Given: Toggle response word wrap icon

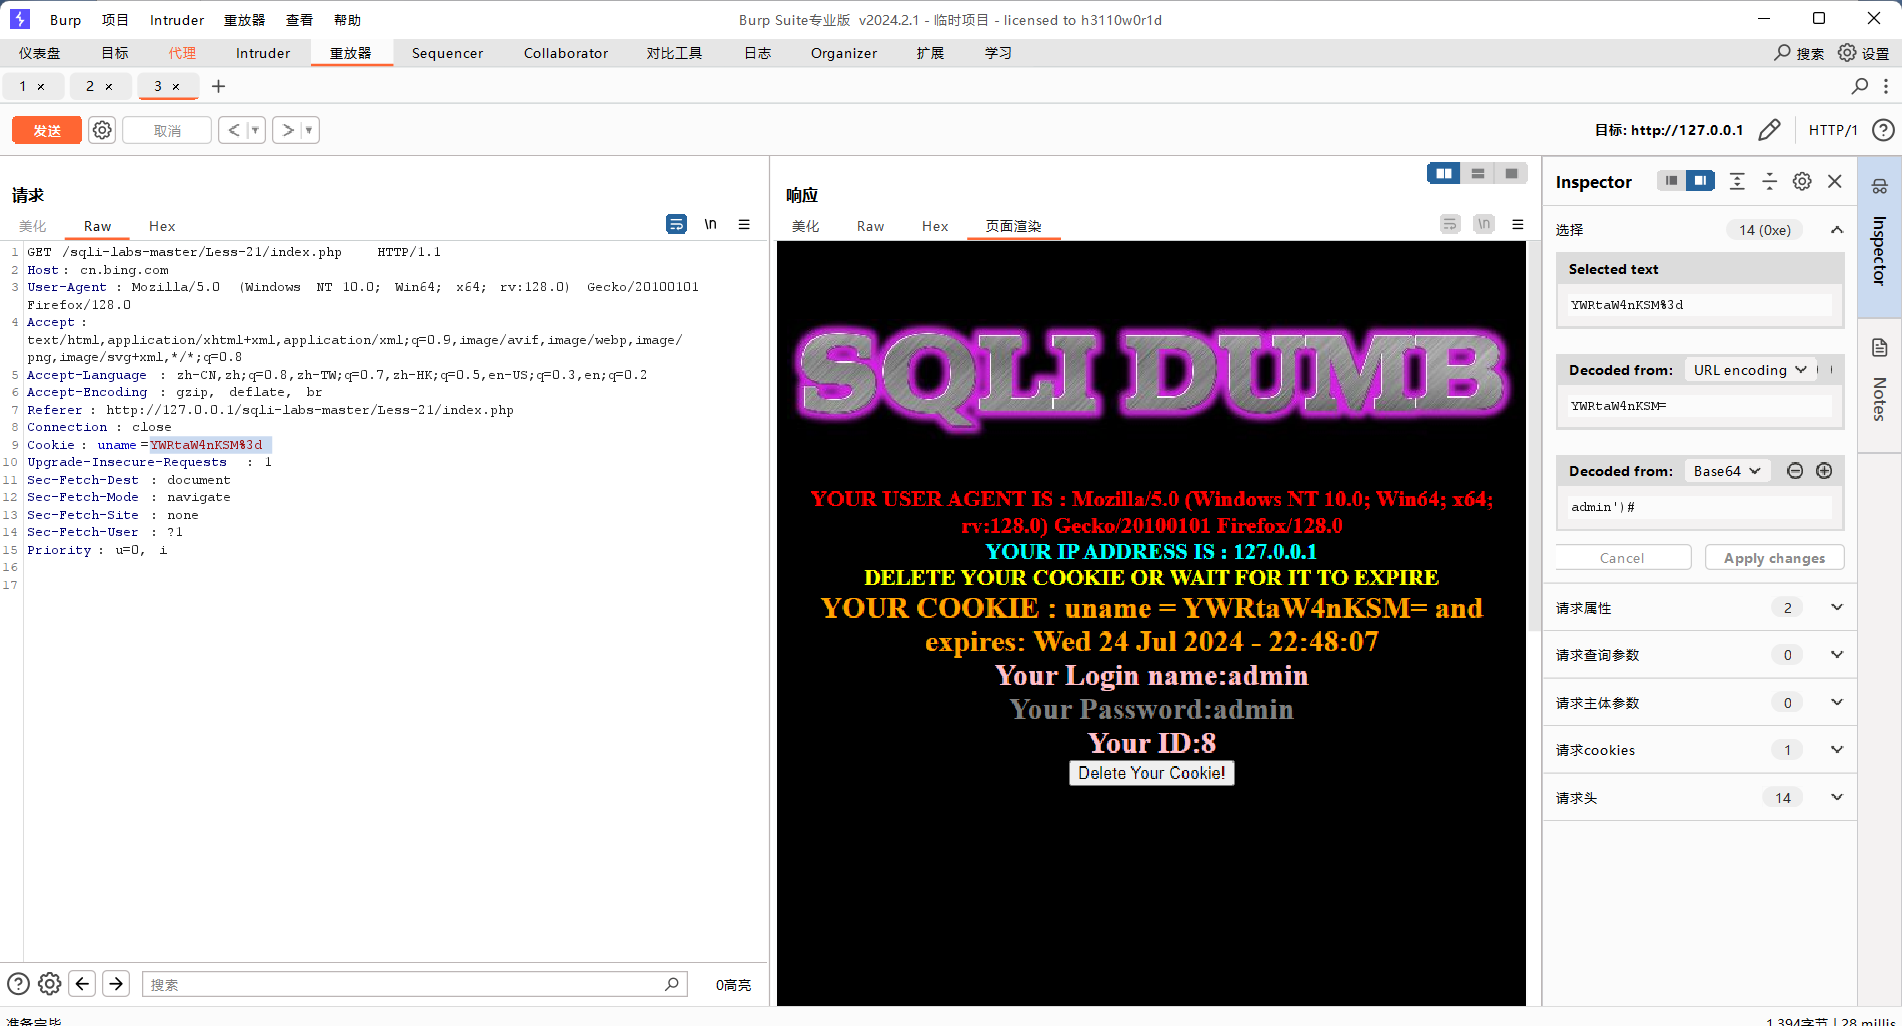Looking at the screenshot, I should point(1451,224).
